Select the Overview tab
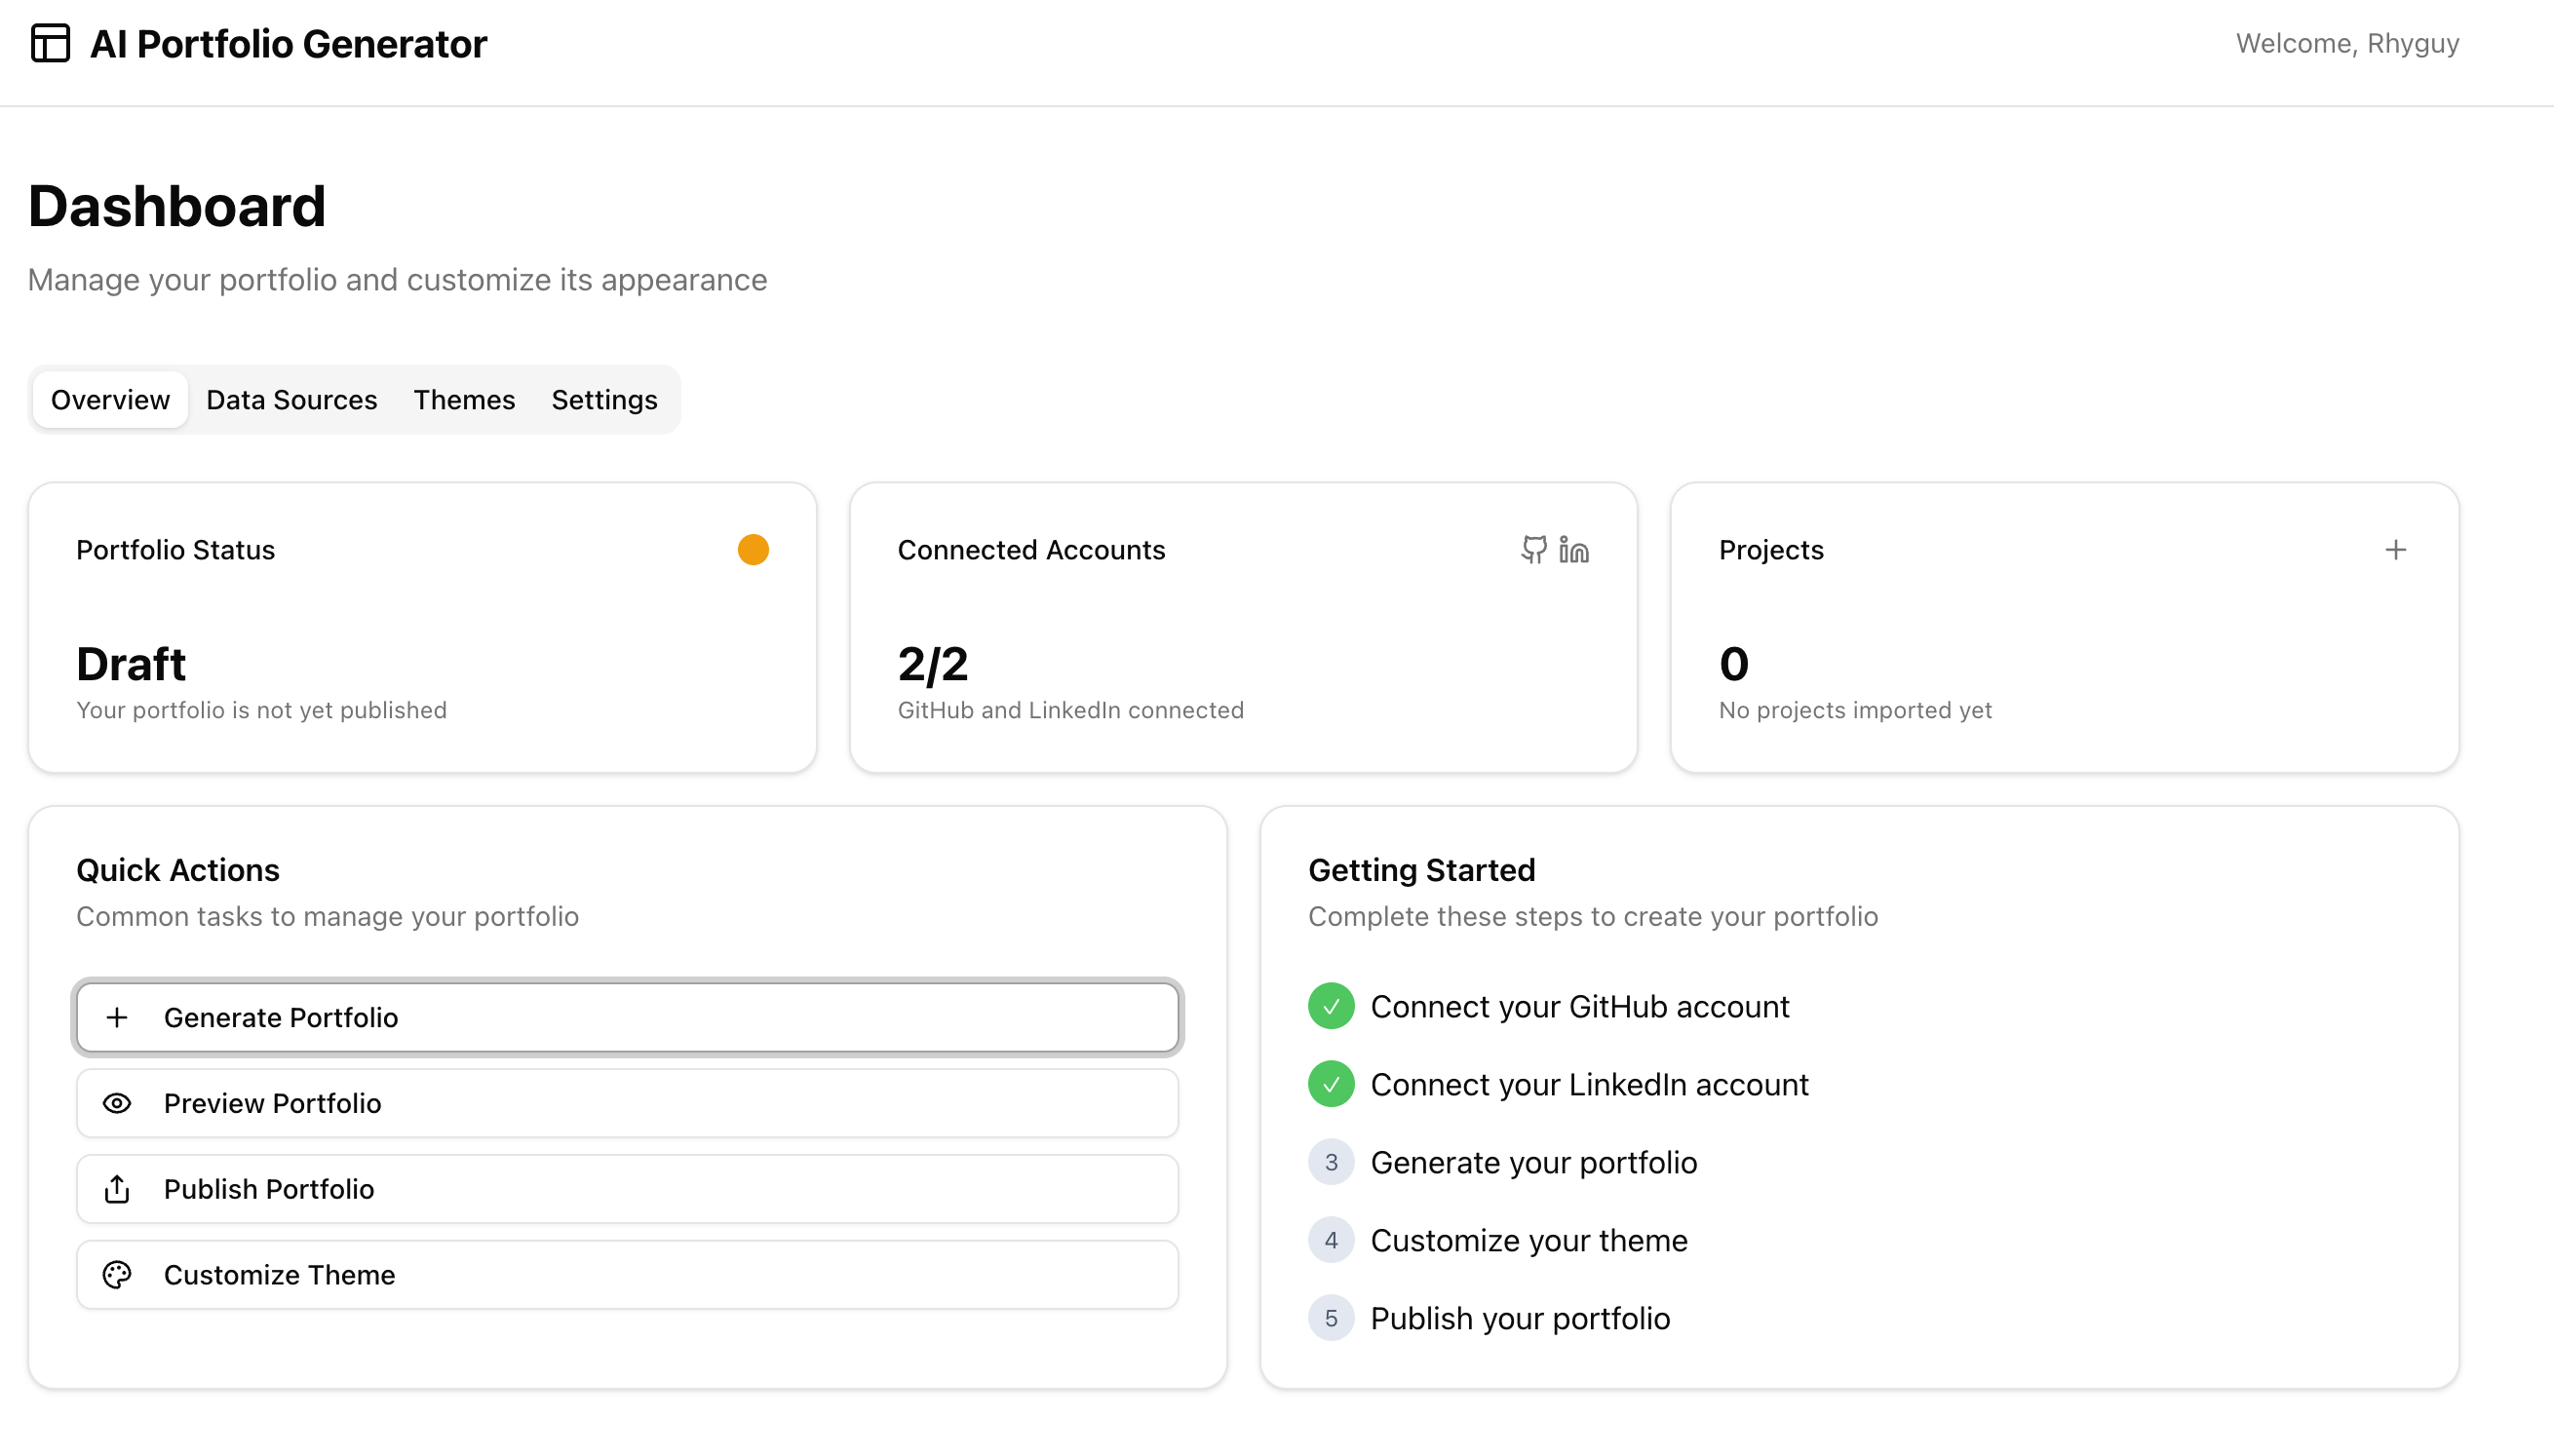Screen dimensions: 2554x1456 (x=110, y=400)
